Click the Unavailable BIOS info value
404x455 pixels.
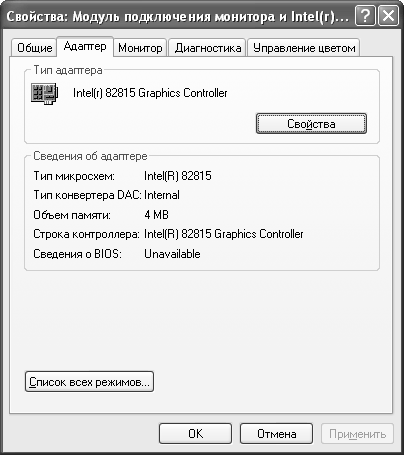tap(172, 254)
